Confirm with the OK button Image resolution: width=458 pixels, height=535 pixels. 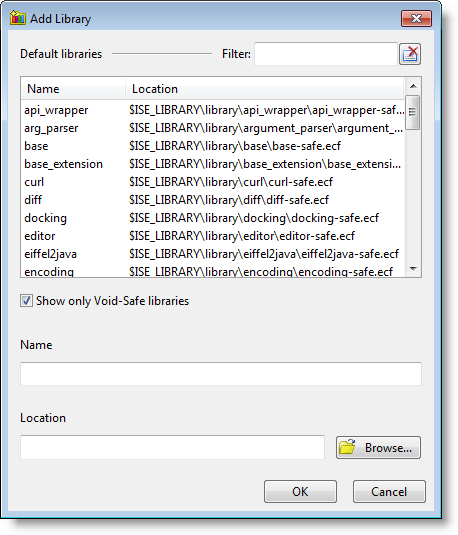[300, 492]
